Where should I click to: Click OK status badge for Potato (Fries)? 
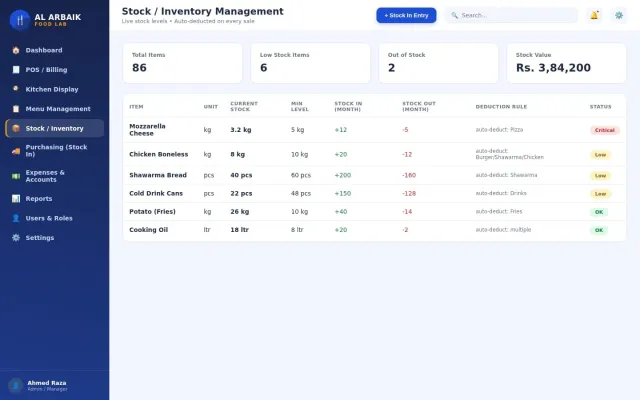(x=599, y=212)
